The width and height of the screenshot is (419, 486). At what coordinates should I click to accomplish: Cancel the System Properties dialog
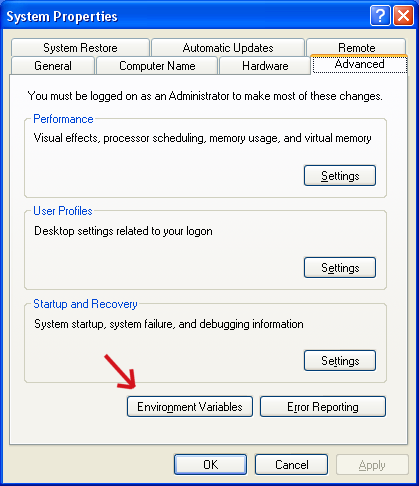291,464
